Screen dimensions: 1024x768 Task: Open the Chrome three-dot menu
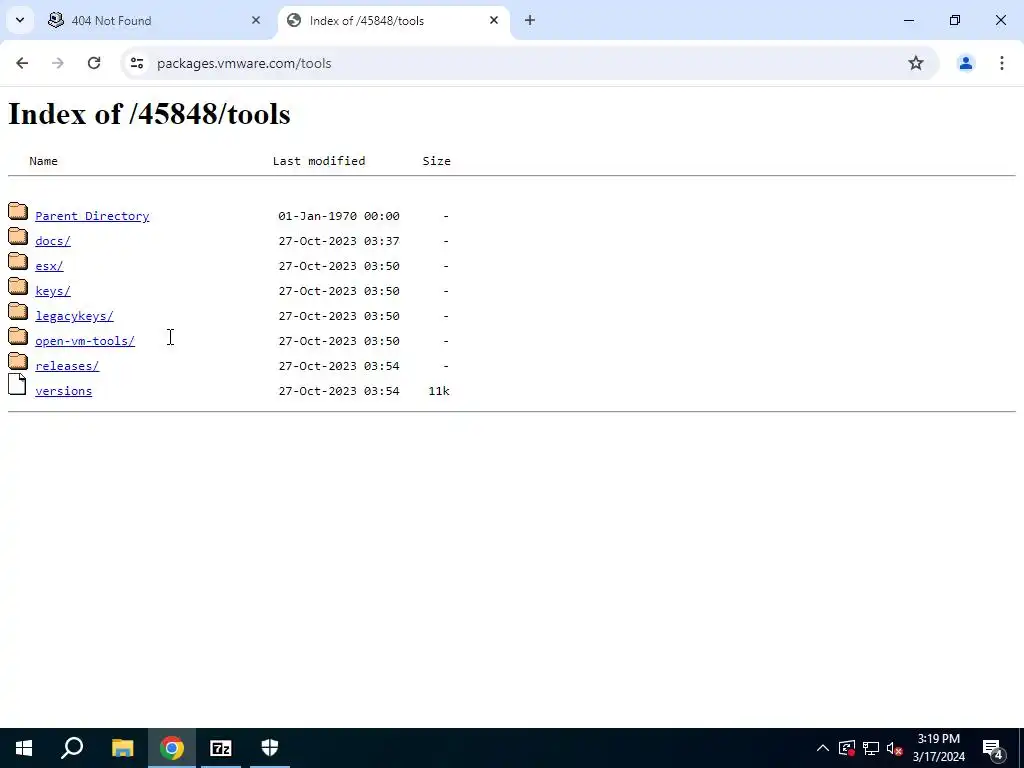click(x=1001, y=63)
